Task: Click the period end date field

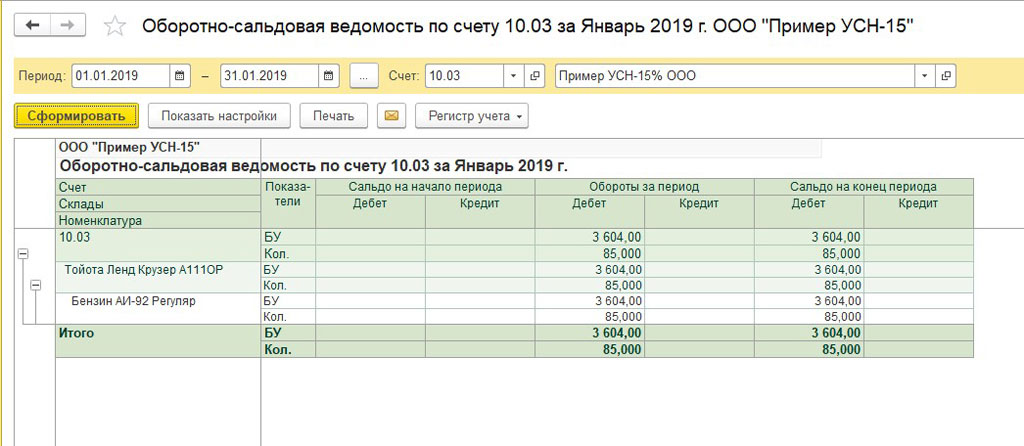Action: [x=268, y=76]
